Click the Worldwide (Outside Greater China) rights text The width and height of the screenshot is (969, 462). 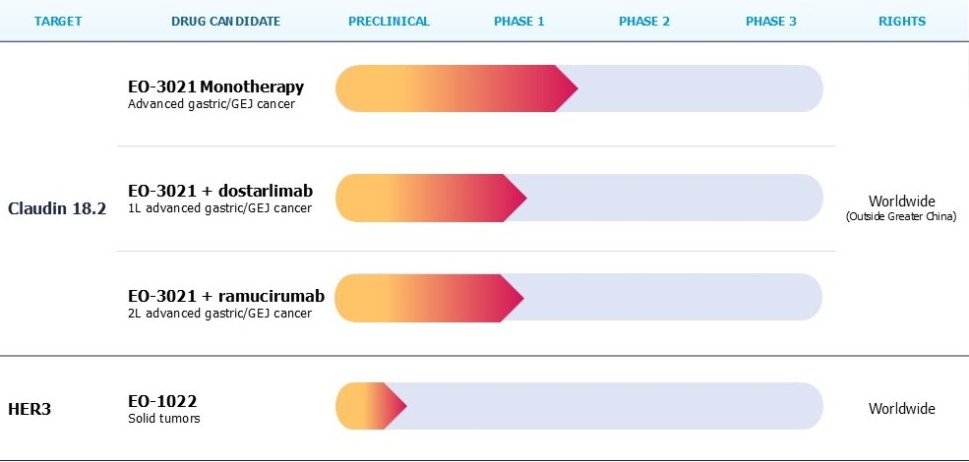click(x=901, y=208)
